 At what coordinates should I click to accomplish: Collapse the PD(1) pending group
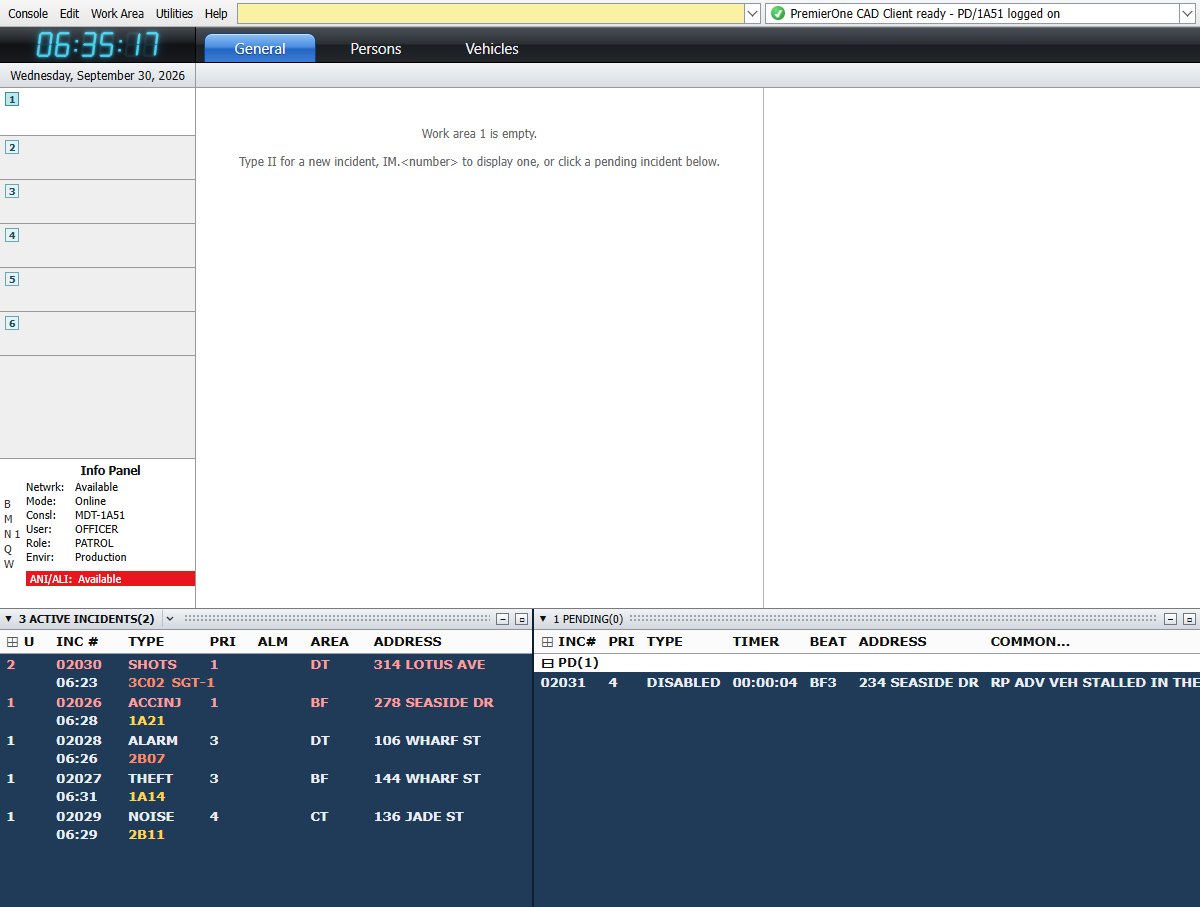546,663
